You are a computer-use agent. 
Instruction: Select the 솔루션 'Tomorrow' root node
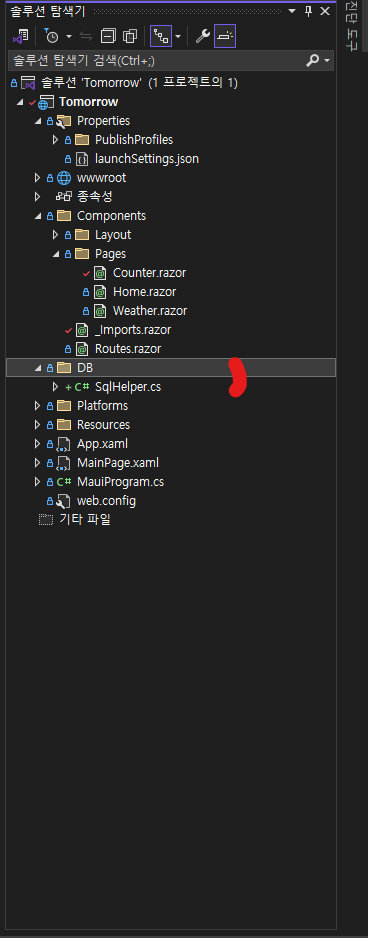139,83
